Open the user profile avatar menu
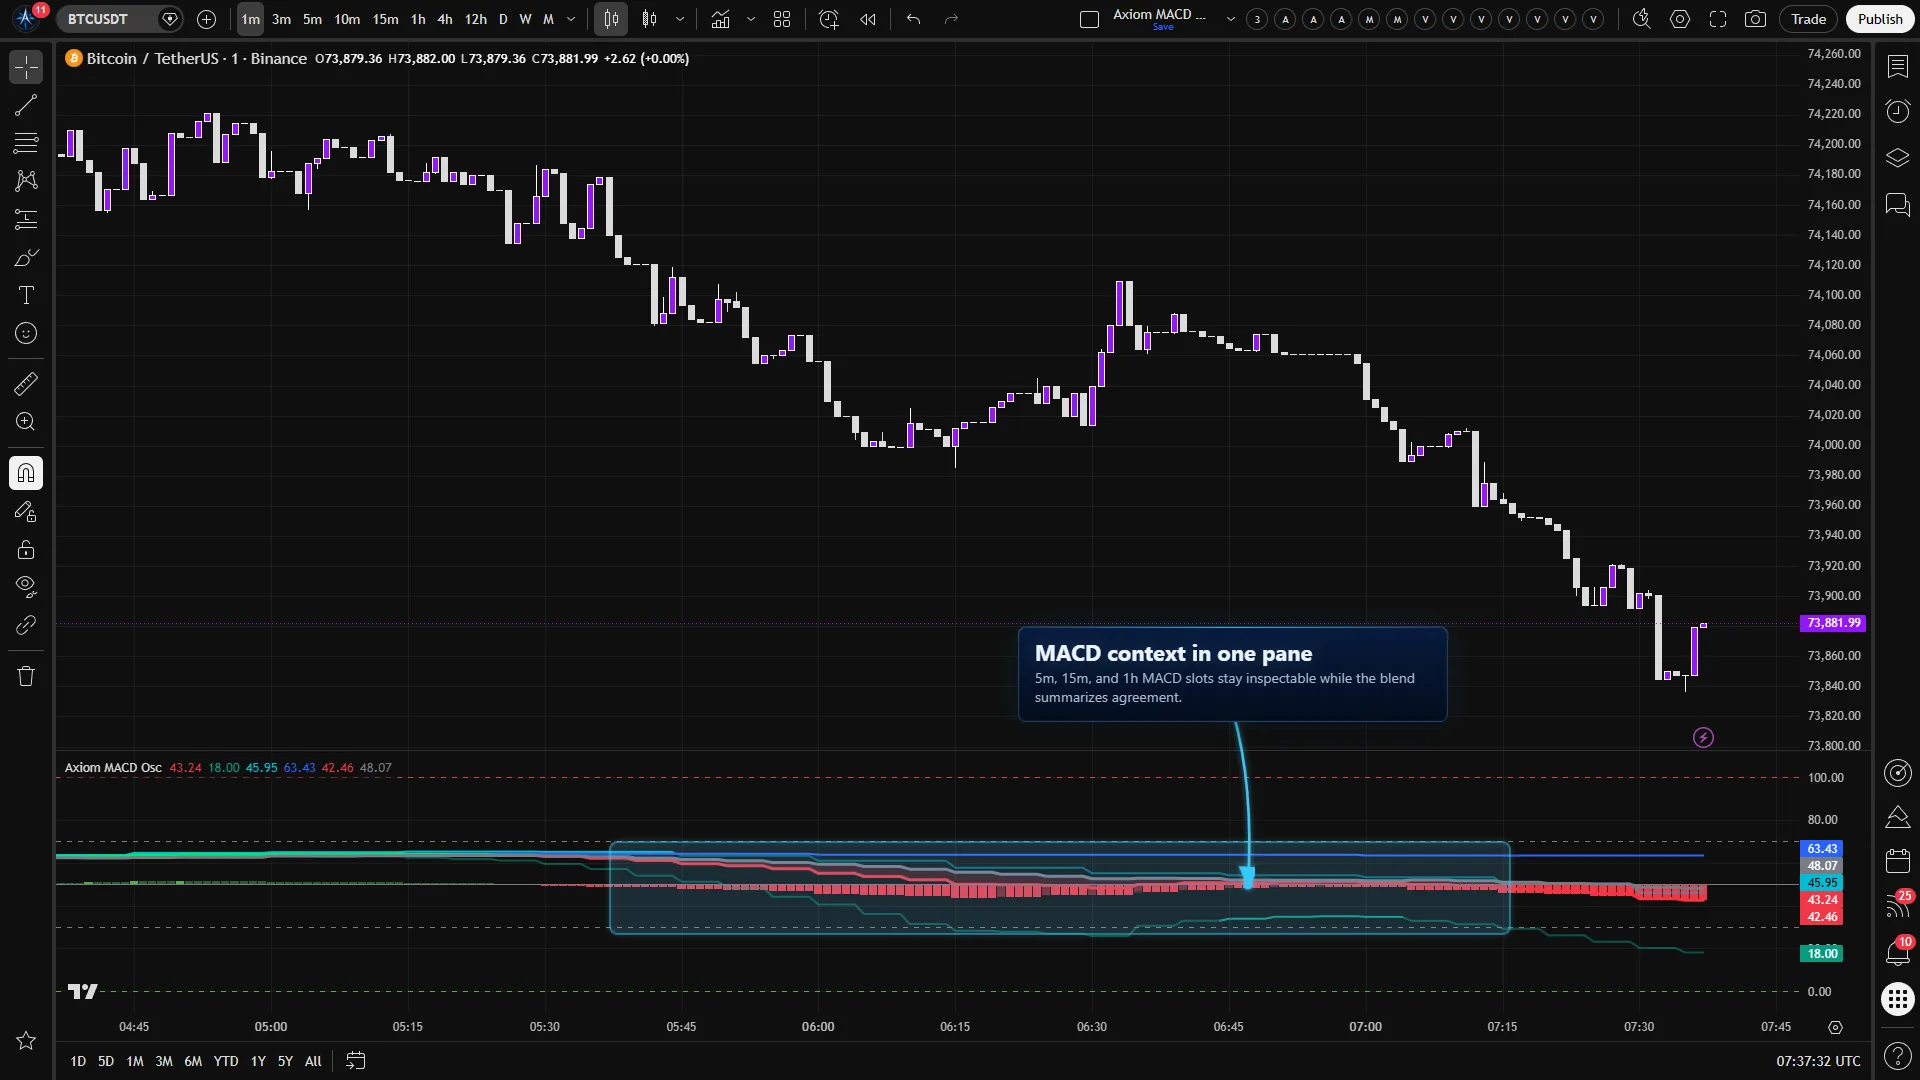Image resolution: width=1920 pixels, height=1080 pixels. pos(26,19)
